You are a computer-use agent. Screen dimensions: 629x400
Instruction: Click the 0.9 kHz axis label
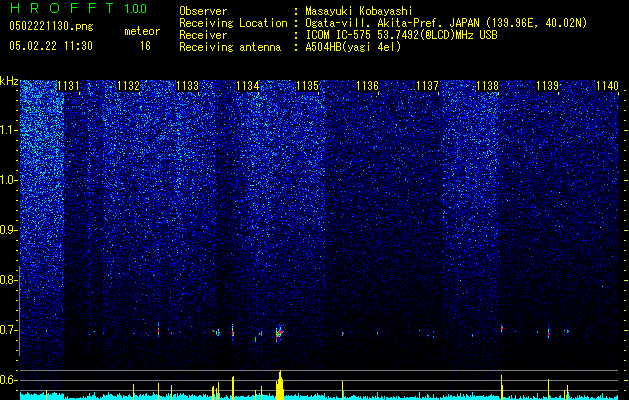click(x=8, y=230)
